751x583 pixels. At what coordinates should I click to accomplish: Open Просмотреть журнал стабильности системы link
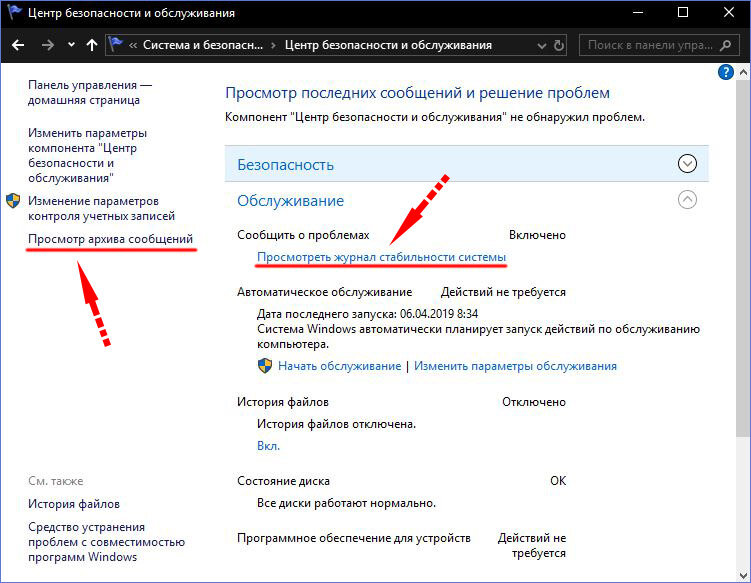tap(381, 257)
